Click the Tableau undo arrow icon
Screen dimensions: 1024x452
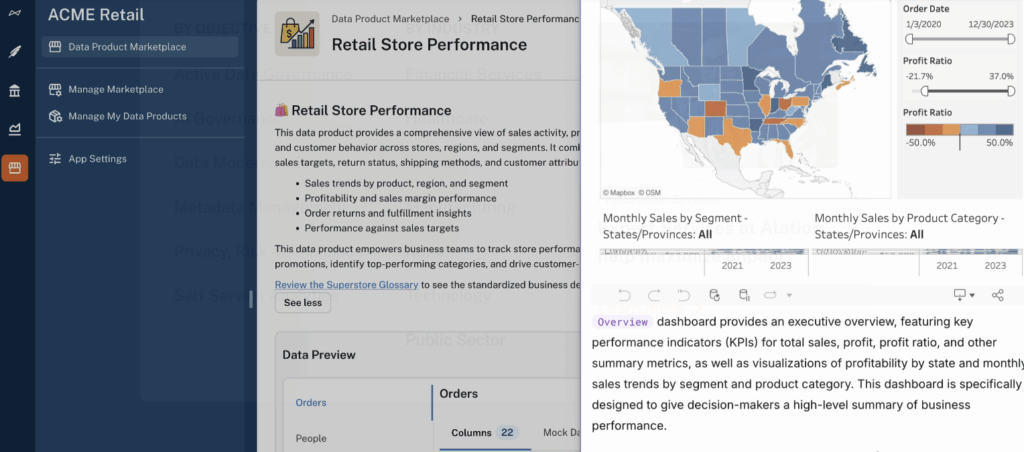(x=625, y=295)
